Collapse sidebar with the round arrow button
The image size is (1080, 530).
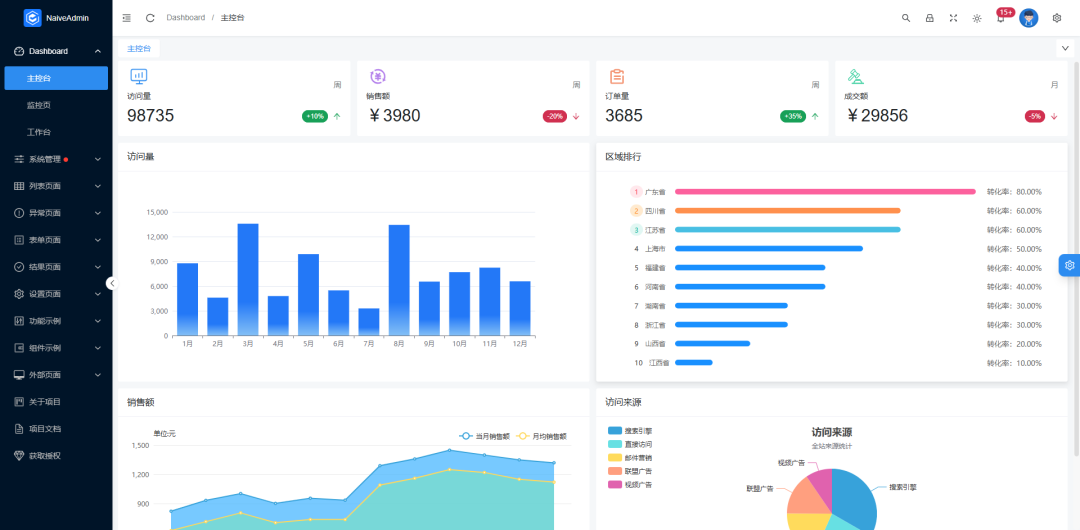click(112, 283)
